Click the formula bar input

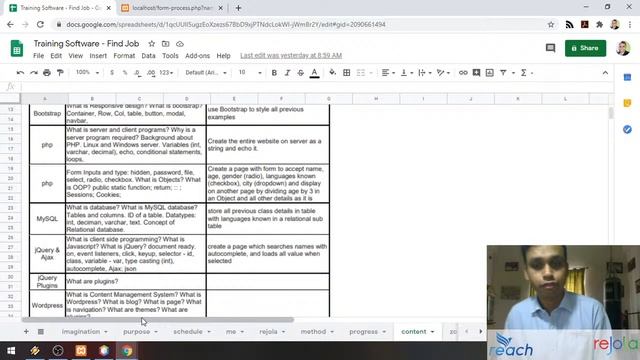(316, 86)
